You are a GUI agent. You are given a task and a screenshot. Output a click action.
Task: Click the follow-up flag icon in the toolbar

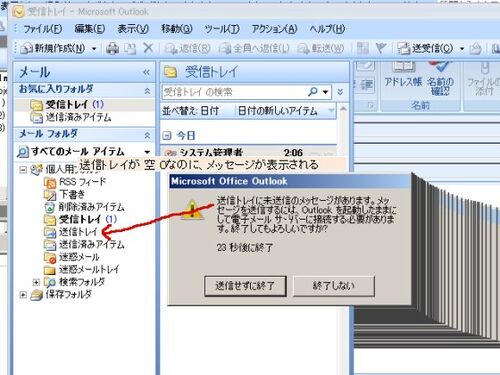[380, 48]
